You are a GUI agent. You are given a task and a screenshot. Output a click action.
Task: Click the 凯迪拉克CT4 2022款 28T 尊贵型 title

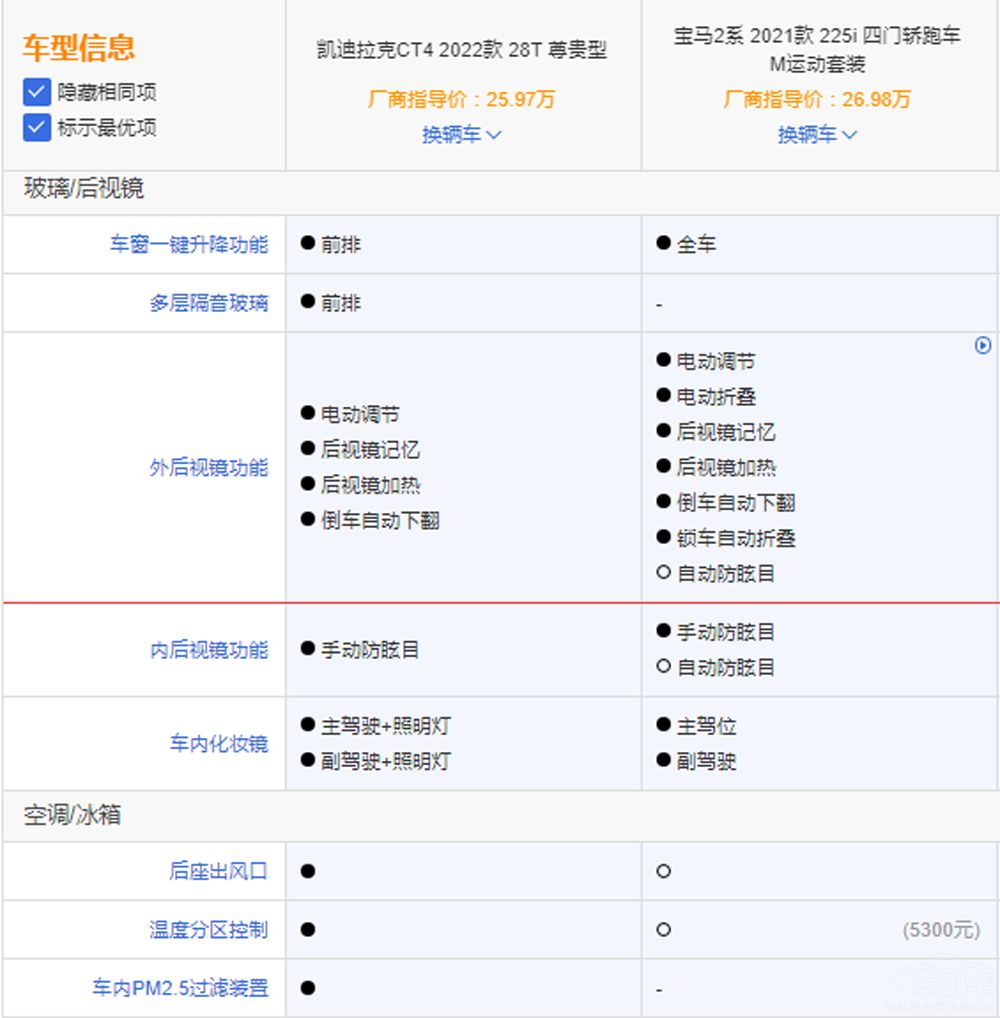[x=461, y=51]
